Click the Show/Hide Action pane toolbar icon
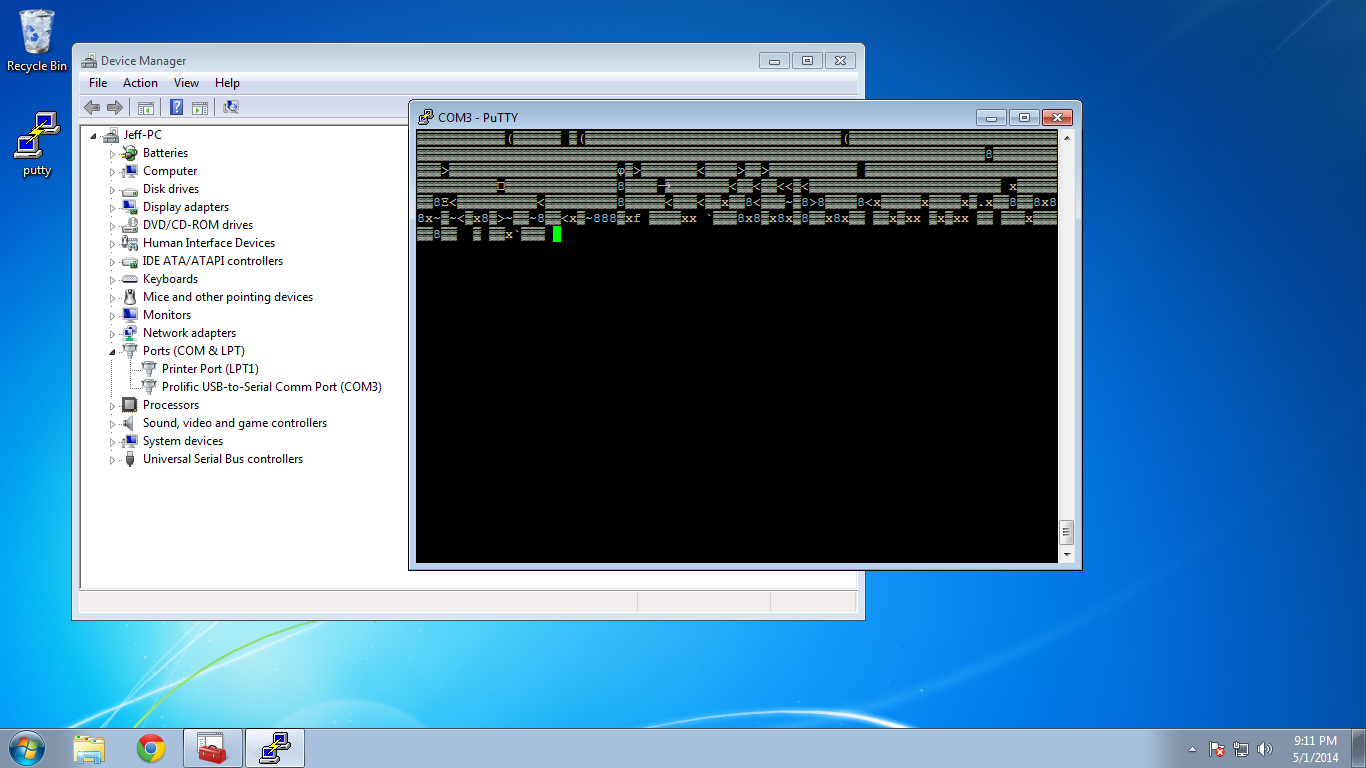Image resolution: width=1366 pixels, height=768 pixels. [199, 107]
